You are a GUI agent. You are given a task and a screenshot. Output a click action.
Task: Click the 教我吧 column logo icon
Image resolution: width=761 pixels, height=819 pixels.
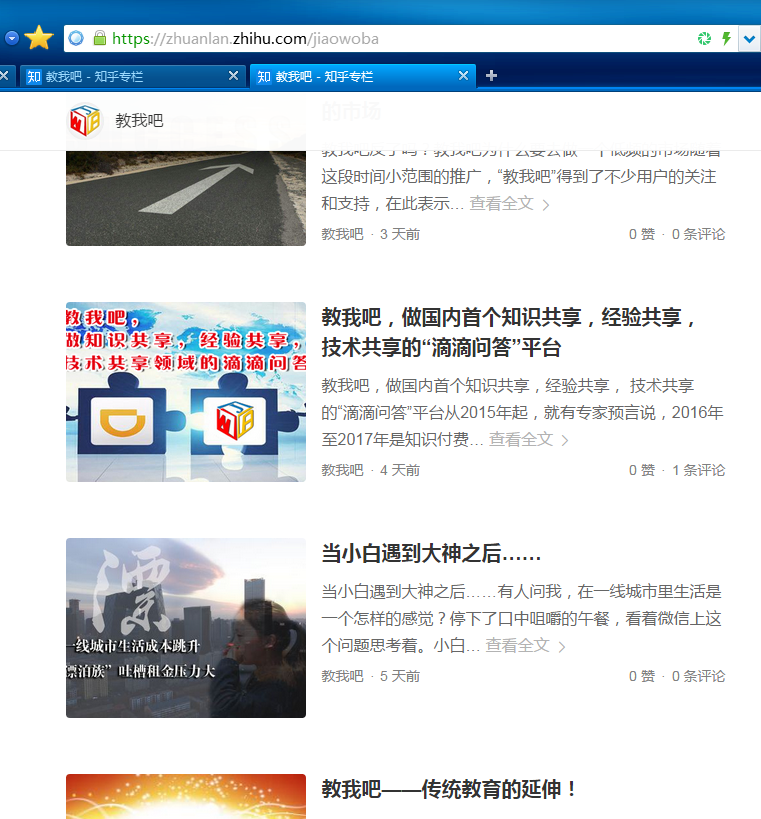point(85,121)
